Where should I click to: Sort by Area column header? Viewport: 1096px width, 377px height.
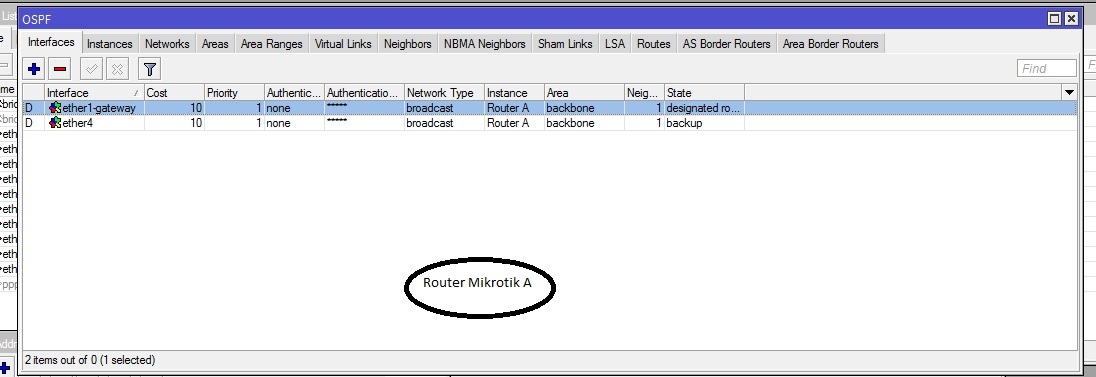coord(584,92)
